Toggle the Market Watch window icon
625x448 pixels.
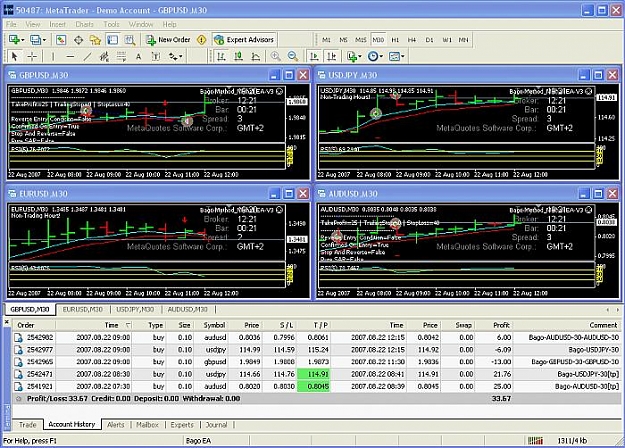coord(61,40)
